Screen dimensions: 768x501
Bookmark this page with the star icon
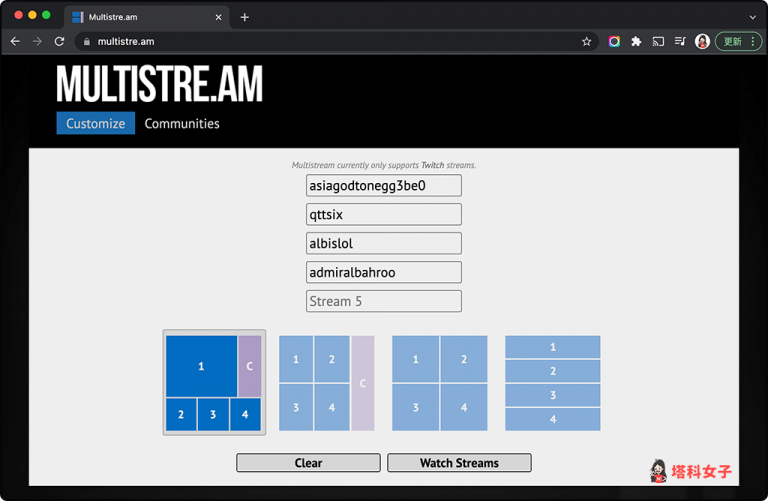(586, 42)
